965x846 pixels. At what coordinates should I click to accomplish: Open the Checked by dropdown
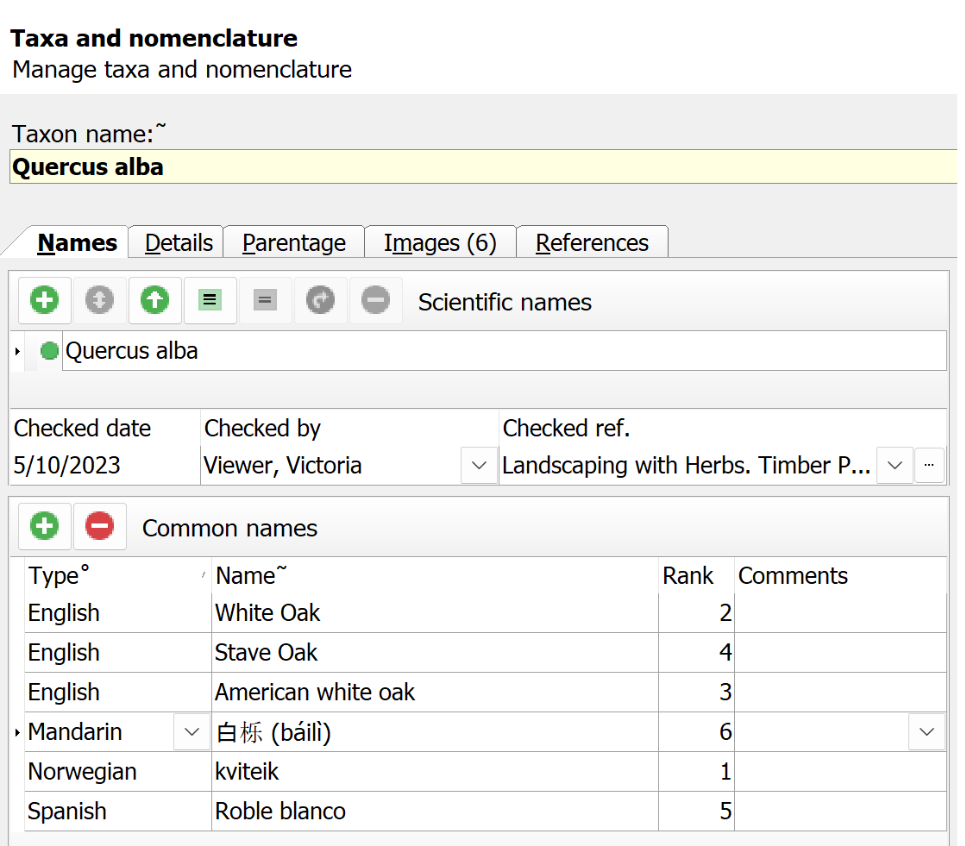(479, 466)
